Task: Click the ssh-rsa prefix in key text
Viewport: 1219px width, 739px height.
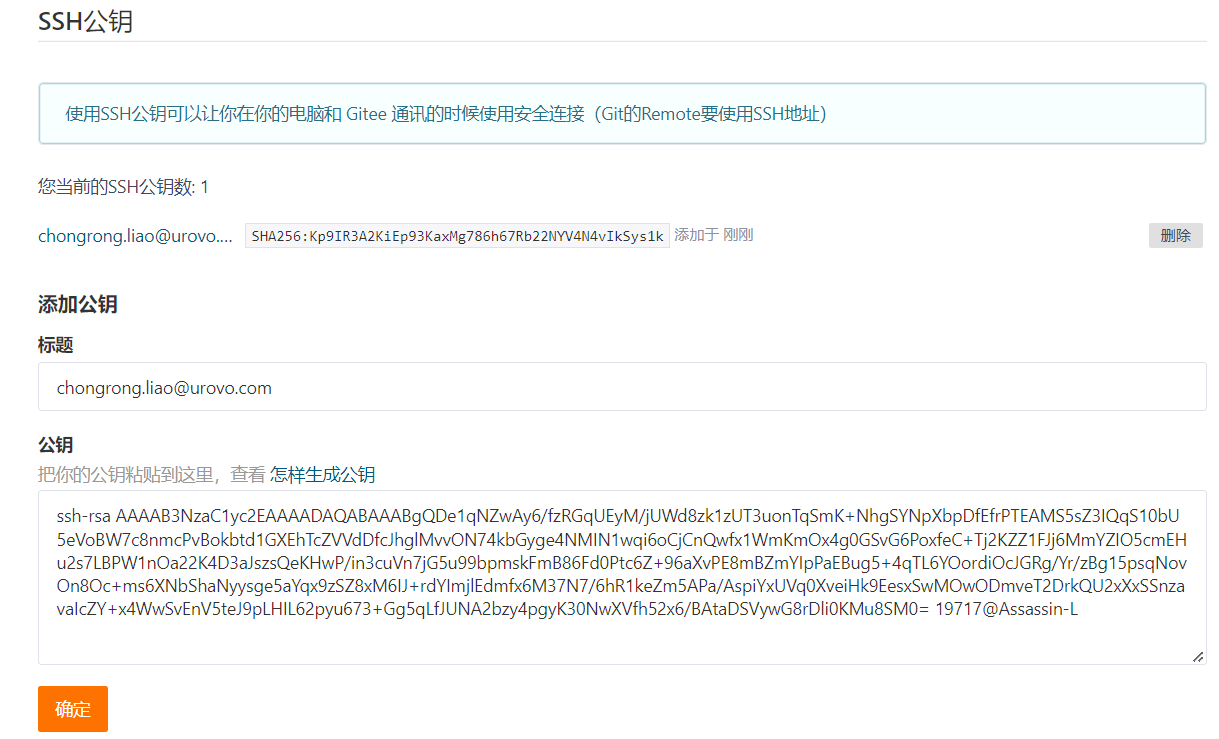Action: pyautogui.click(x=84, y=517)
